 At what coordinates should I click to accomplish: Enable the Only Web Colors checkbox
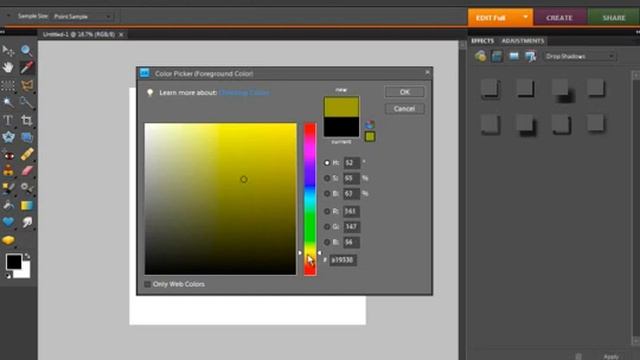click(147, 284)
